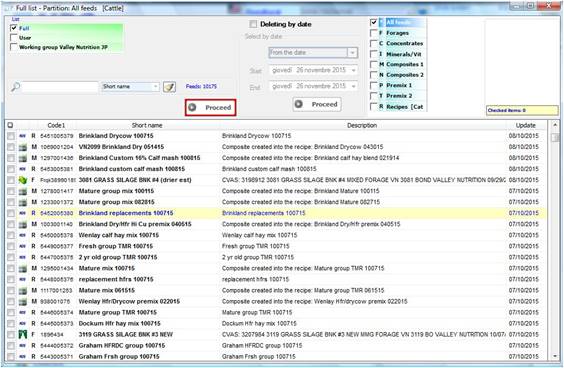The width and height of the screenshot is (564, 368).
Task: Click forage icon for 3119 GRASS SILAGE BNK #3 NEW
Action: (23, 335)
